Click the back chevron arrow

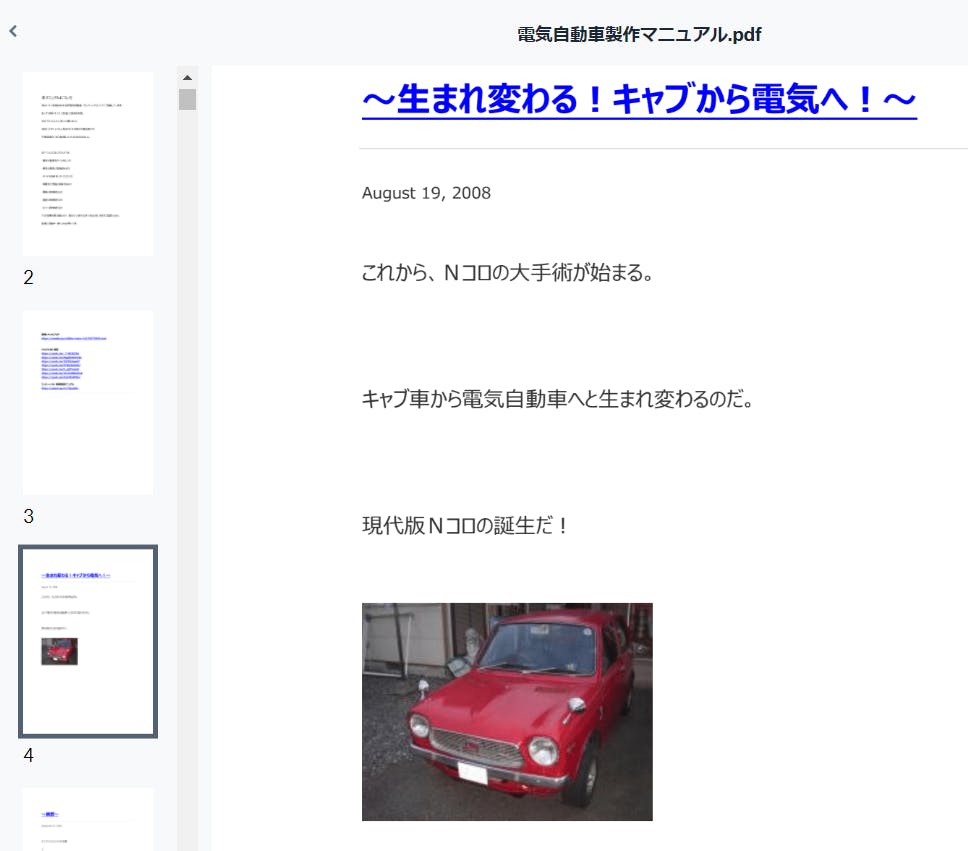[13, 31]
